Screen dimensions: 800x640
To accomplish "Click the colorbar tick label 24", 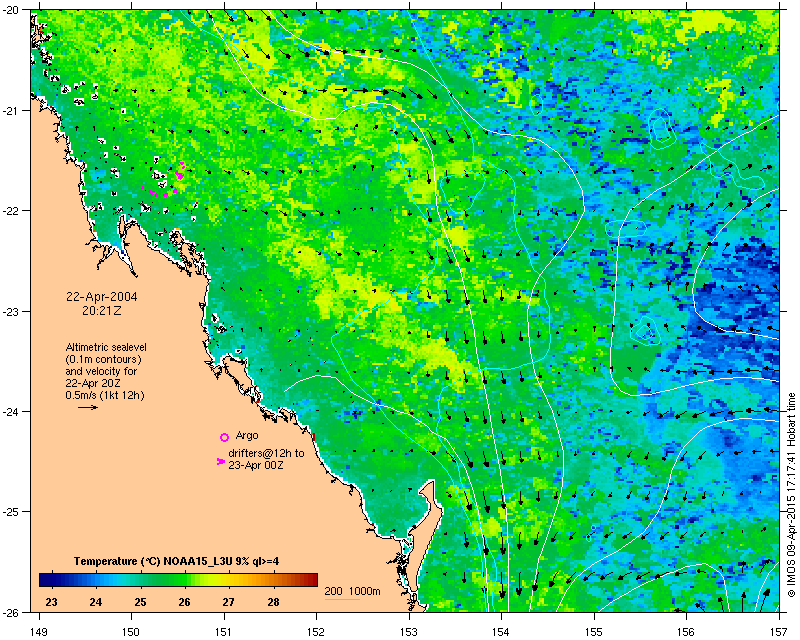I will tap(96, 602).
